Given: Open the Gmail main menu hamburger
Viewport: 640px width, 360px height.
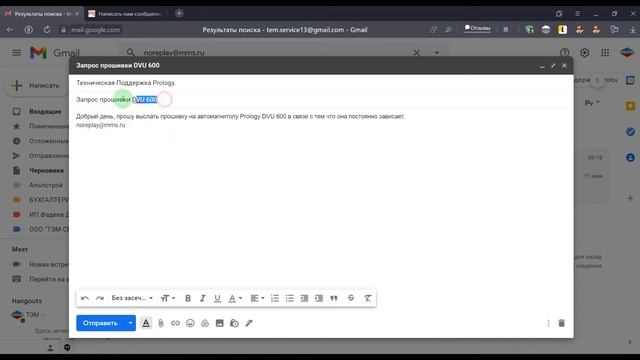Looking at the screenshot, I should (x=16, y=53).
